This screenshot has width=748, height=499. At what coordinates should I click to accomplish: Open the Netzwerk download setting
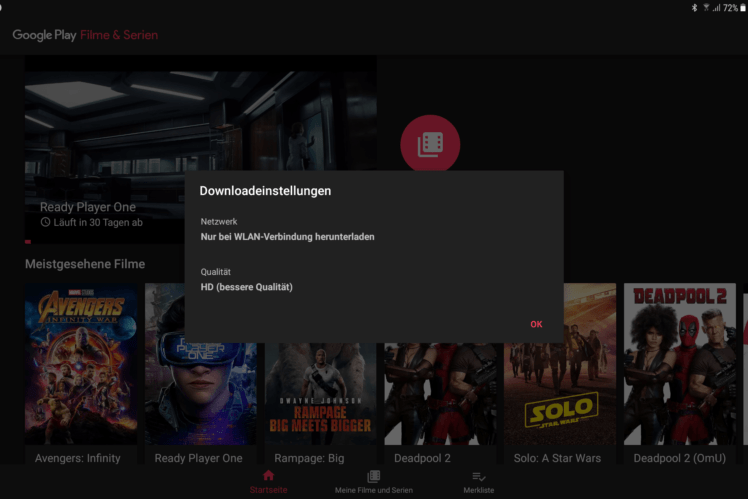[374, 229]
